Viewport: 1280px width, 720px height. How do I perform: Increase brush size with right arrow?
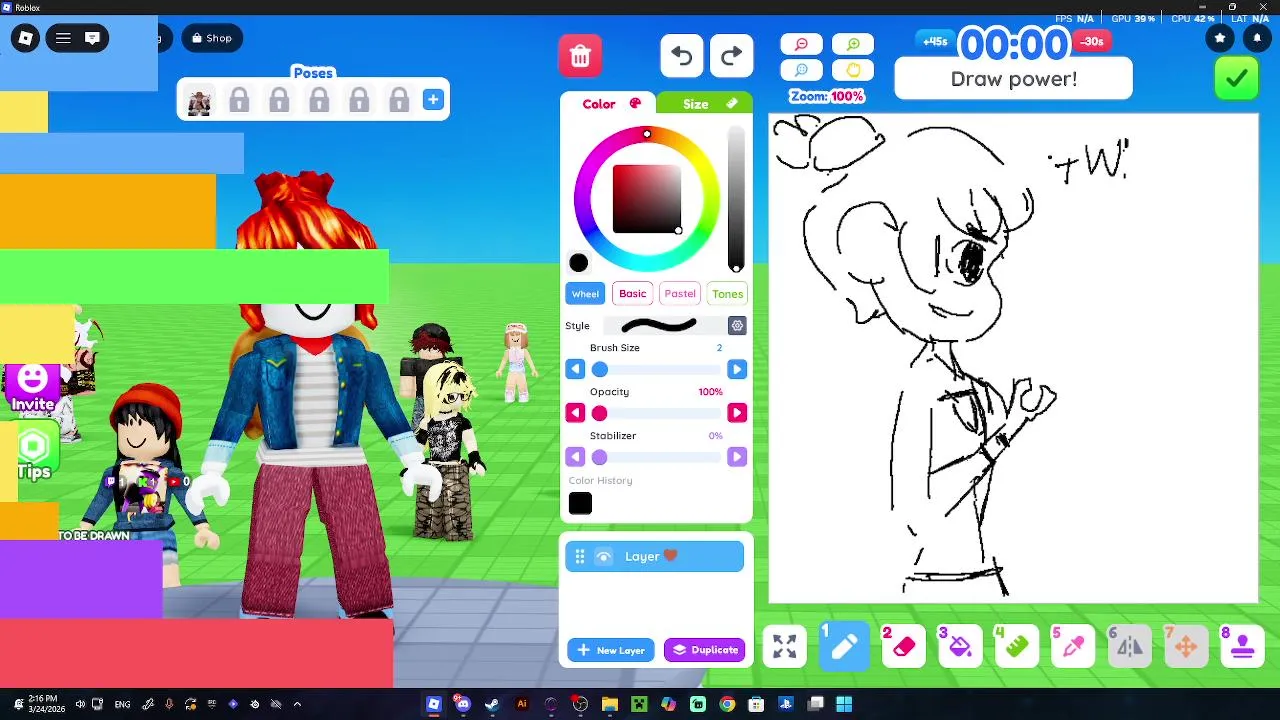pos(737,370)
